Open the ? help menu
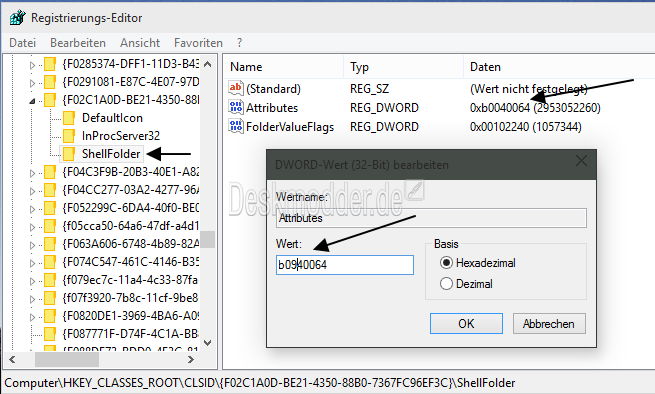 (239, 43)
